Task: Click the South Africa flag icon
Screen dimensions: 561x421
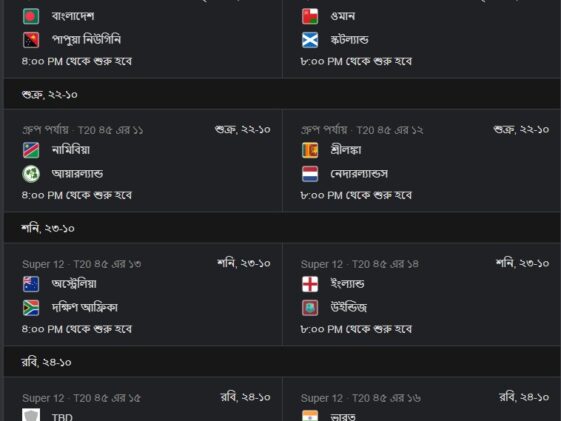Action: pos(31,308)
